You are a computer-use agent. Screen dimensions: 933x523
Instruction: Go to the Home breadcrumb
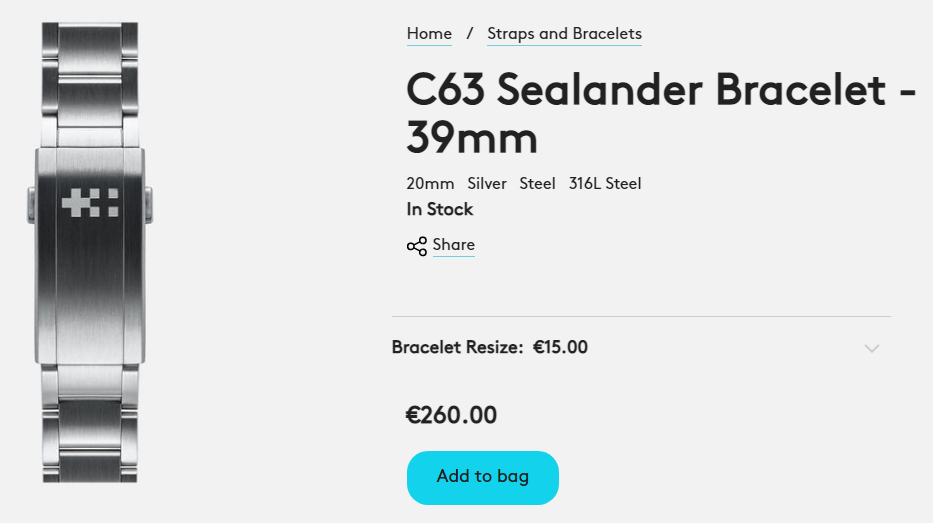coord(429,34)
